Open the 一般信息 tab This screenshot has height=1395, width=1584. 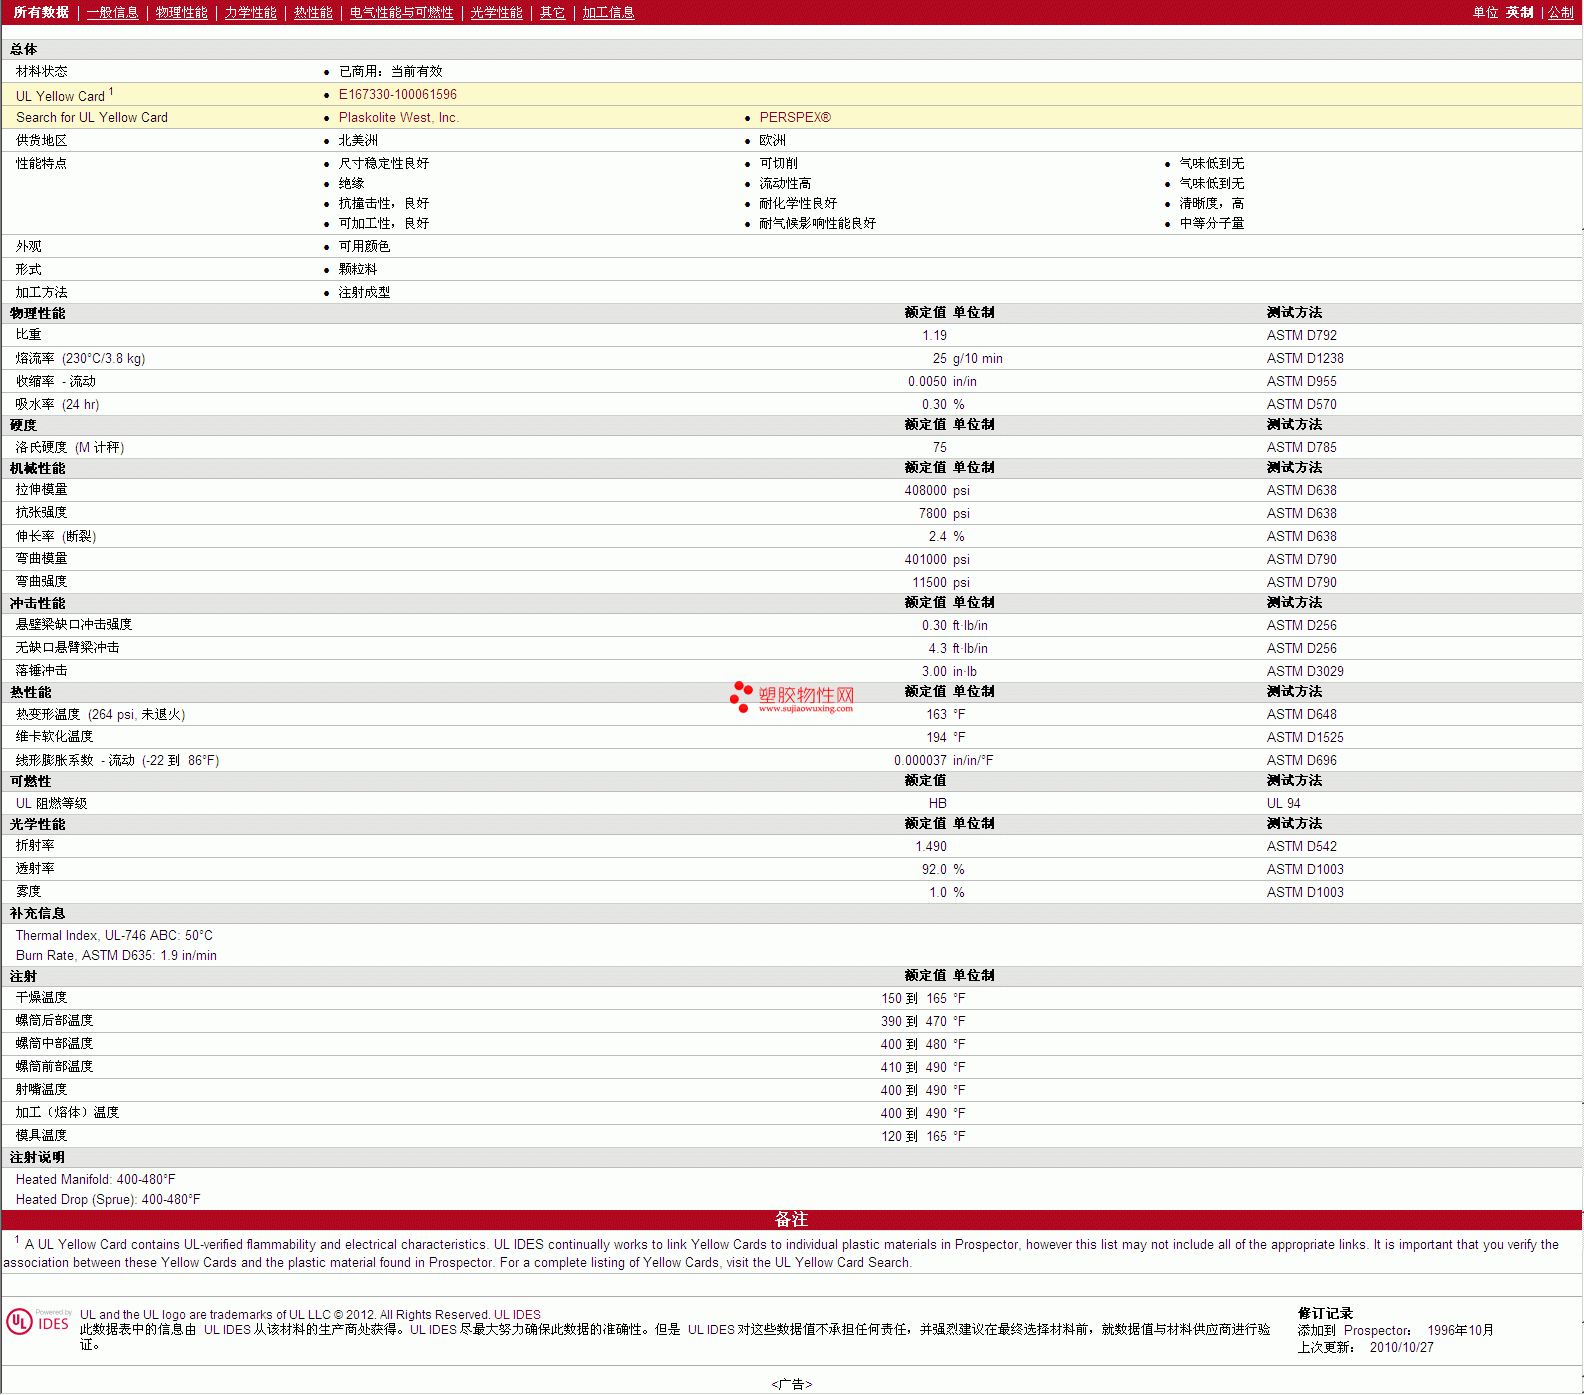coord(112,13)
